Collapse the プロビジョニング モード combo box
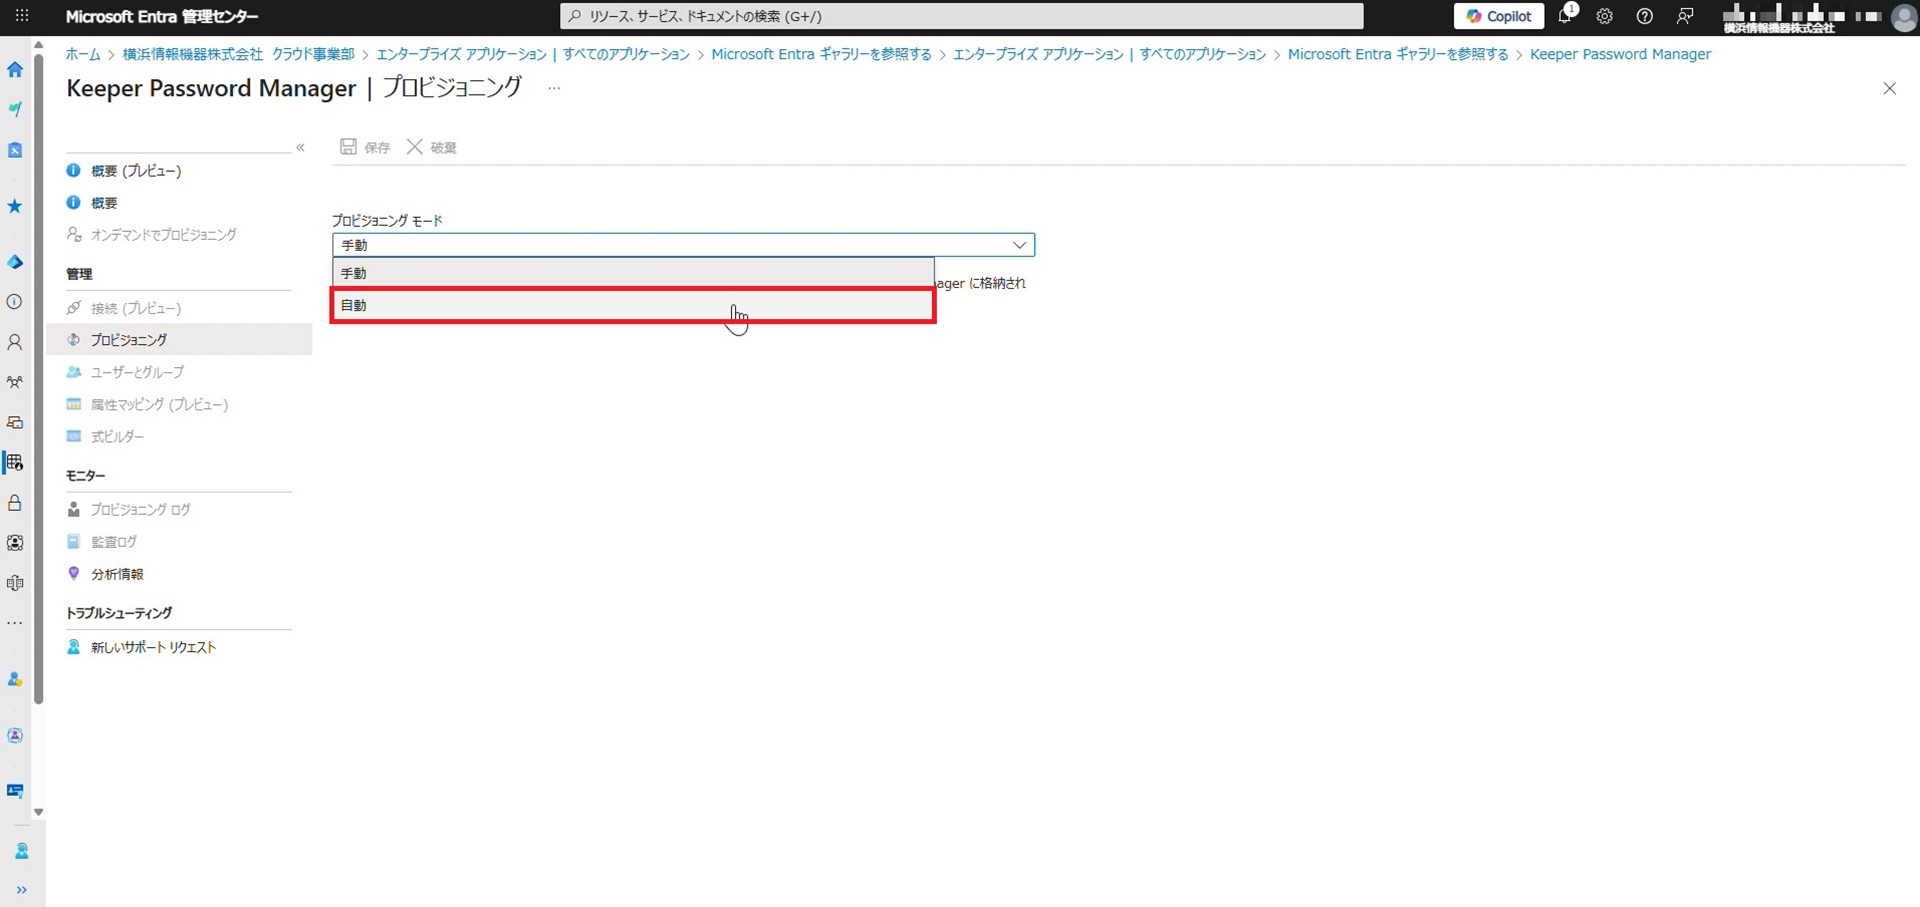The width and height of the screenshot is (1920, 907). [1019, 245]
